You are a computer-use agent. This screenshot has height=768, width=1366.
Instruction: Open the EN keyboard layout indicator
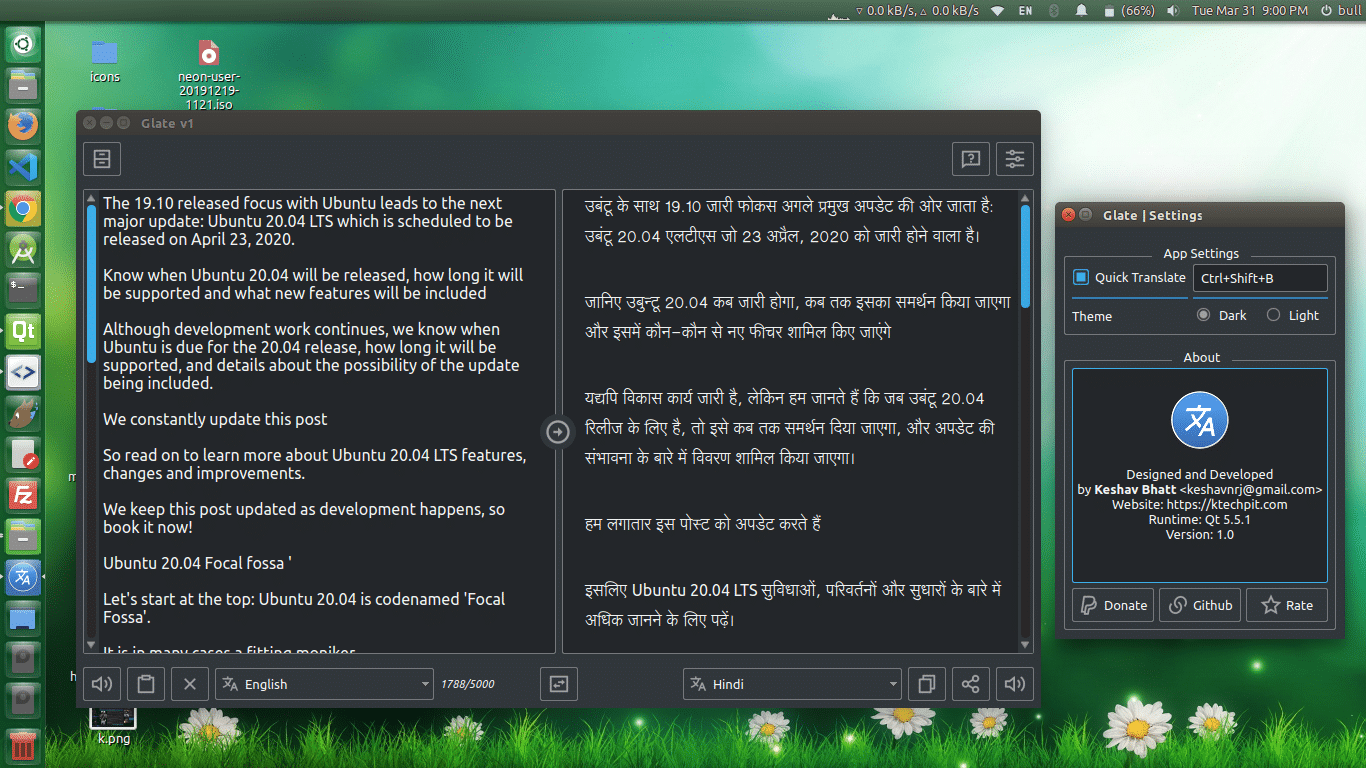1025,10
